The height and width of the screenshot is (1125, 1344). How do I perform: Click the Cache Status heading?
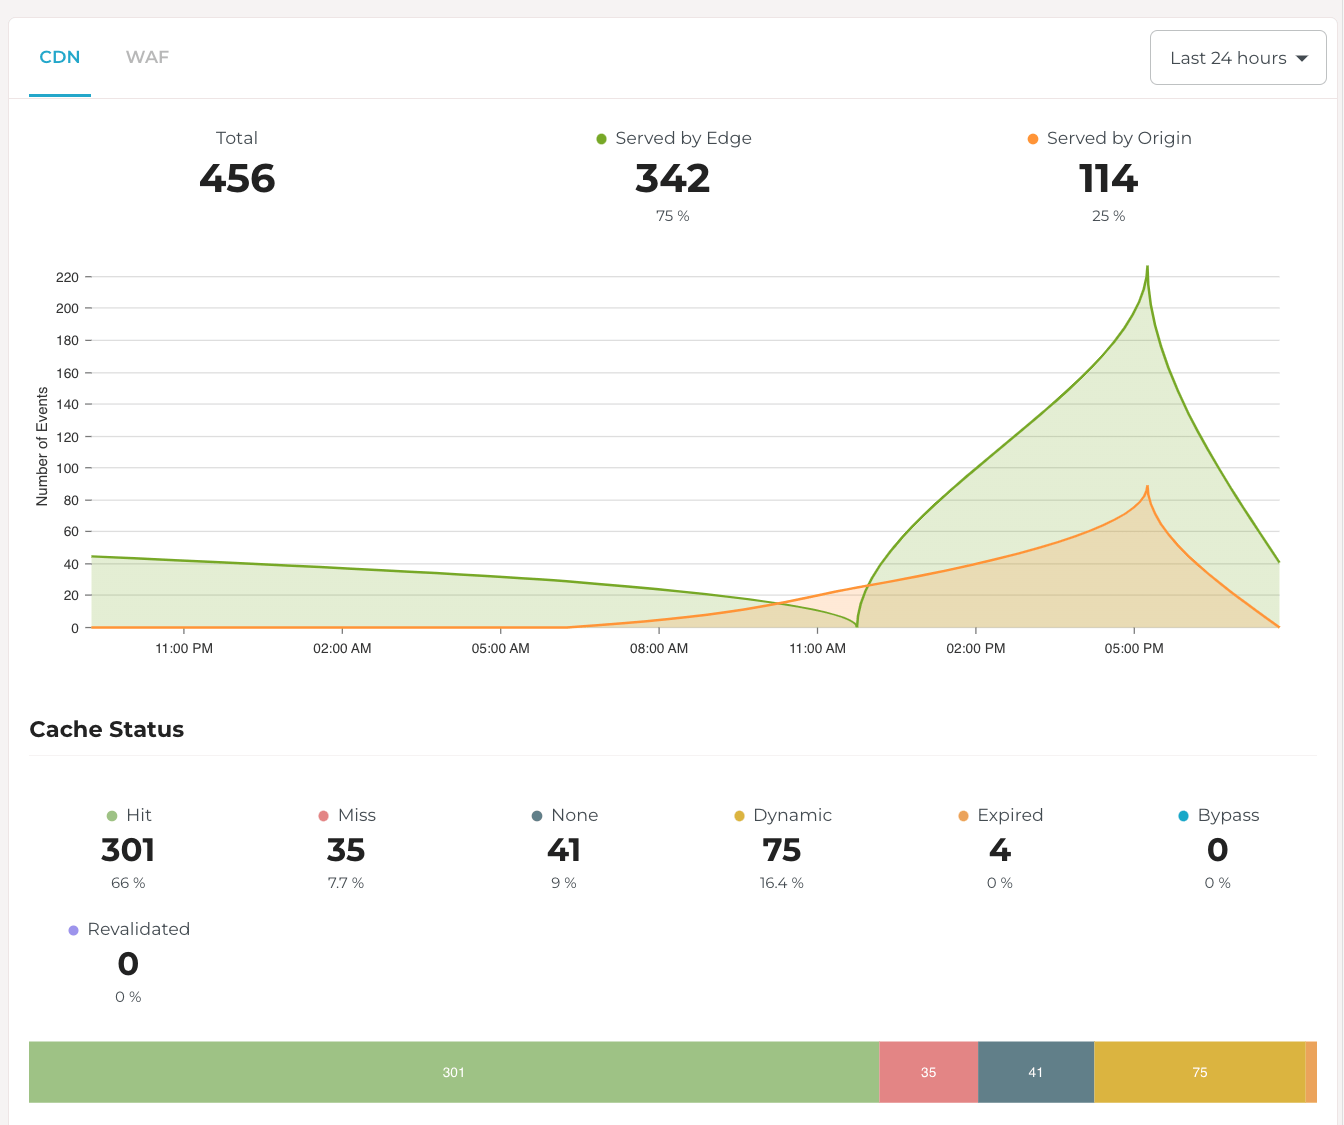tap(107, 729)
